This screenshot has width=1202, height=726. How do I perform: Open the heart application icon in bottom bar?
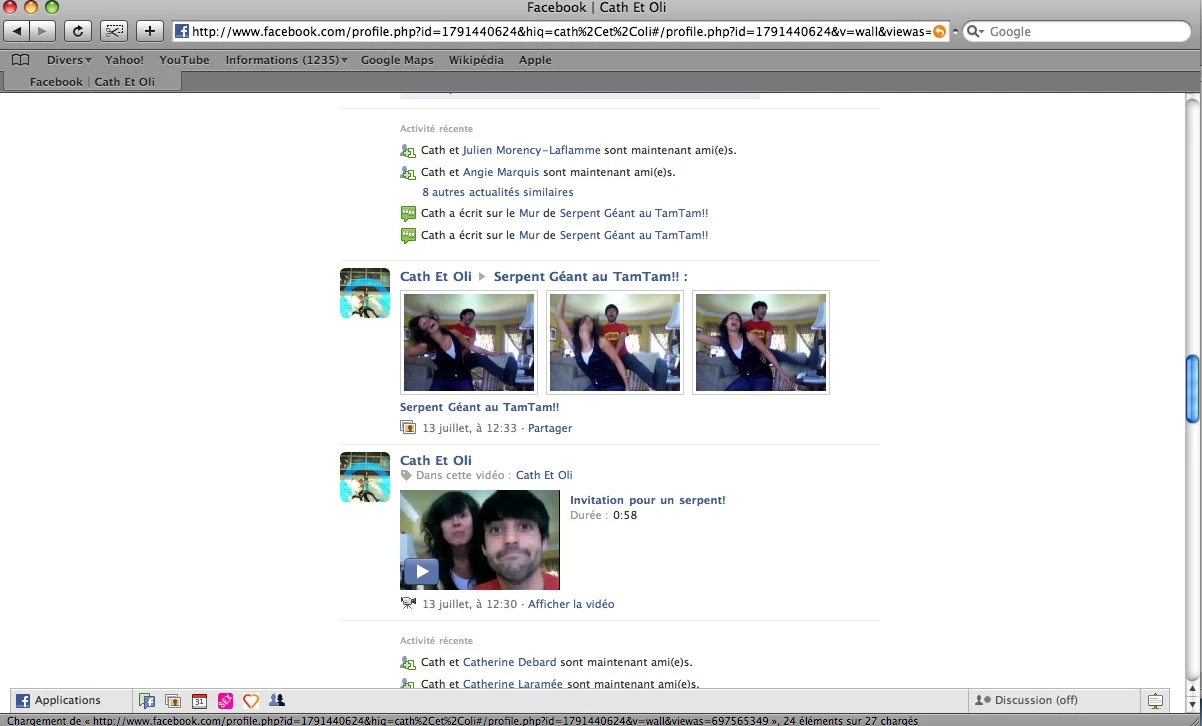251,701
